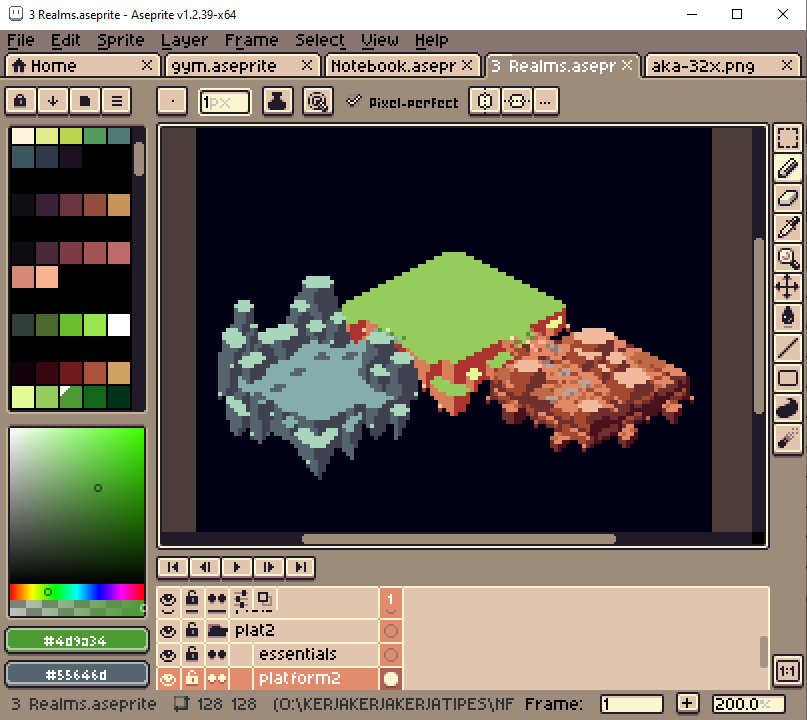The image size is (807, 720).
Task: Click the 1:1 preview button
Action: [x=787, y=671]
